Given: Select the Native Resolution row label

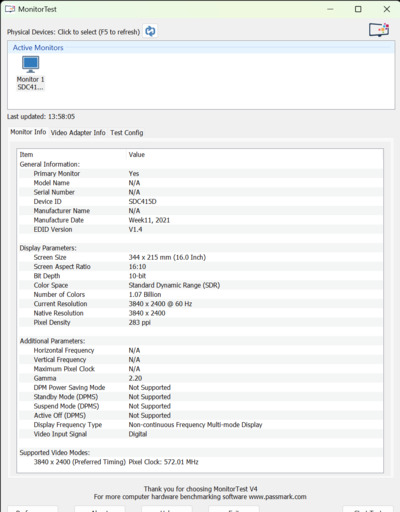Looking at the screenshot, I should point(58,313).
